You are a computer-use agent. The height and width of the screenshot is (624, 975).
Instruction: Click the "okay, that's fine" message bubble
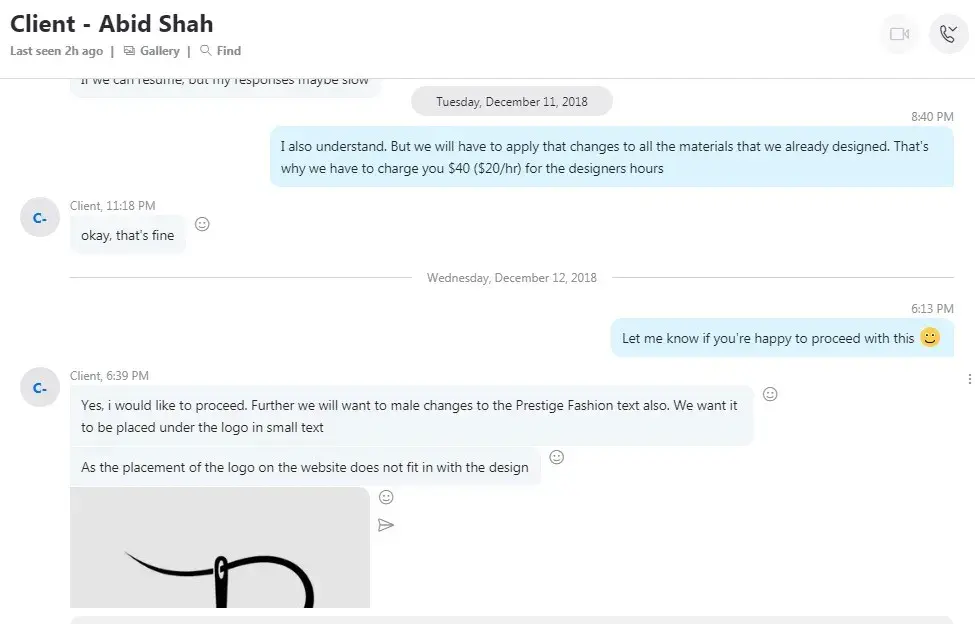128,235
